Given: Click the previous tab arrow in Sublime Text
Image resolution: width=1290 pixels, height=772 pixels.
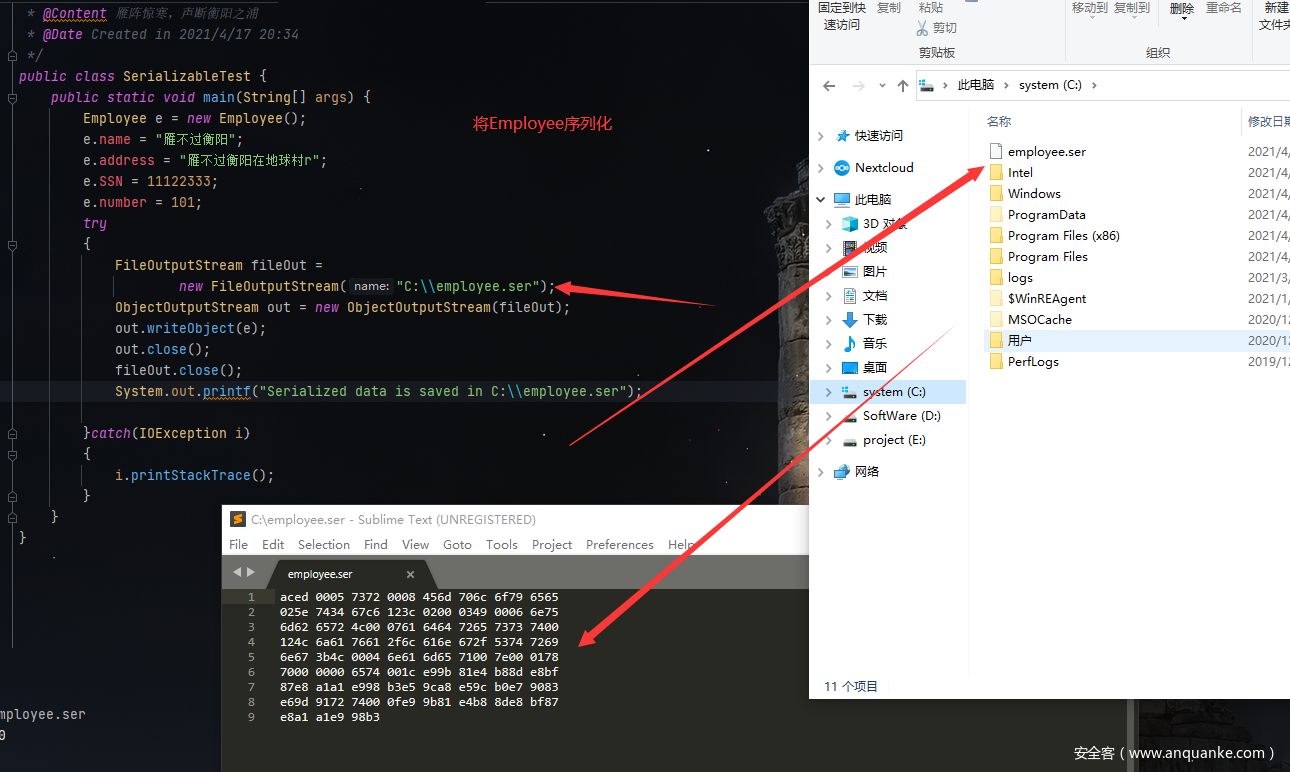Looking at the screenshot, I should click(238, 573).
